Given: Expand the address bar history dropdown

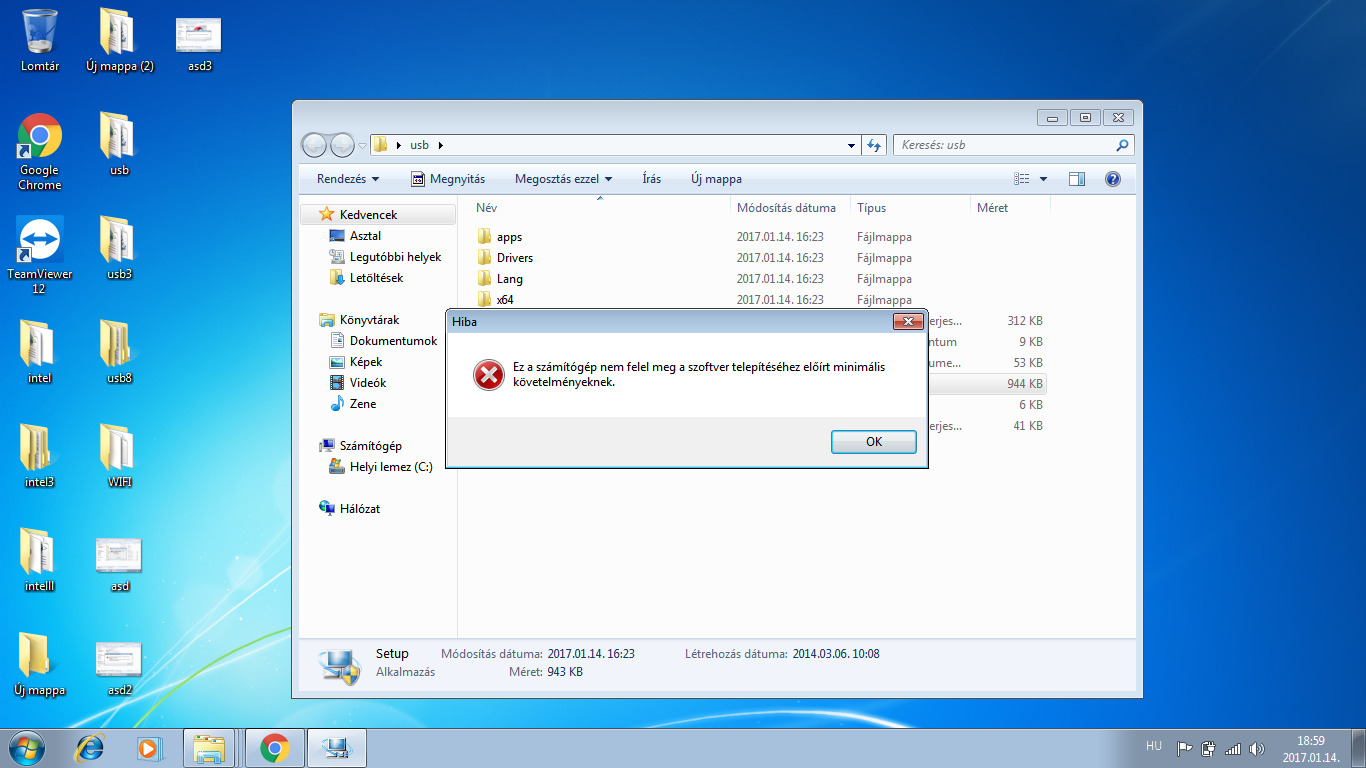Looking at the screenshot, I should point(851,145).
